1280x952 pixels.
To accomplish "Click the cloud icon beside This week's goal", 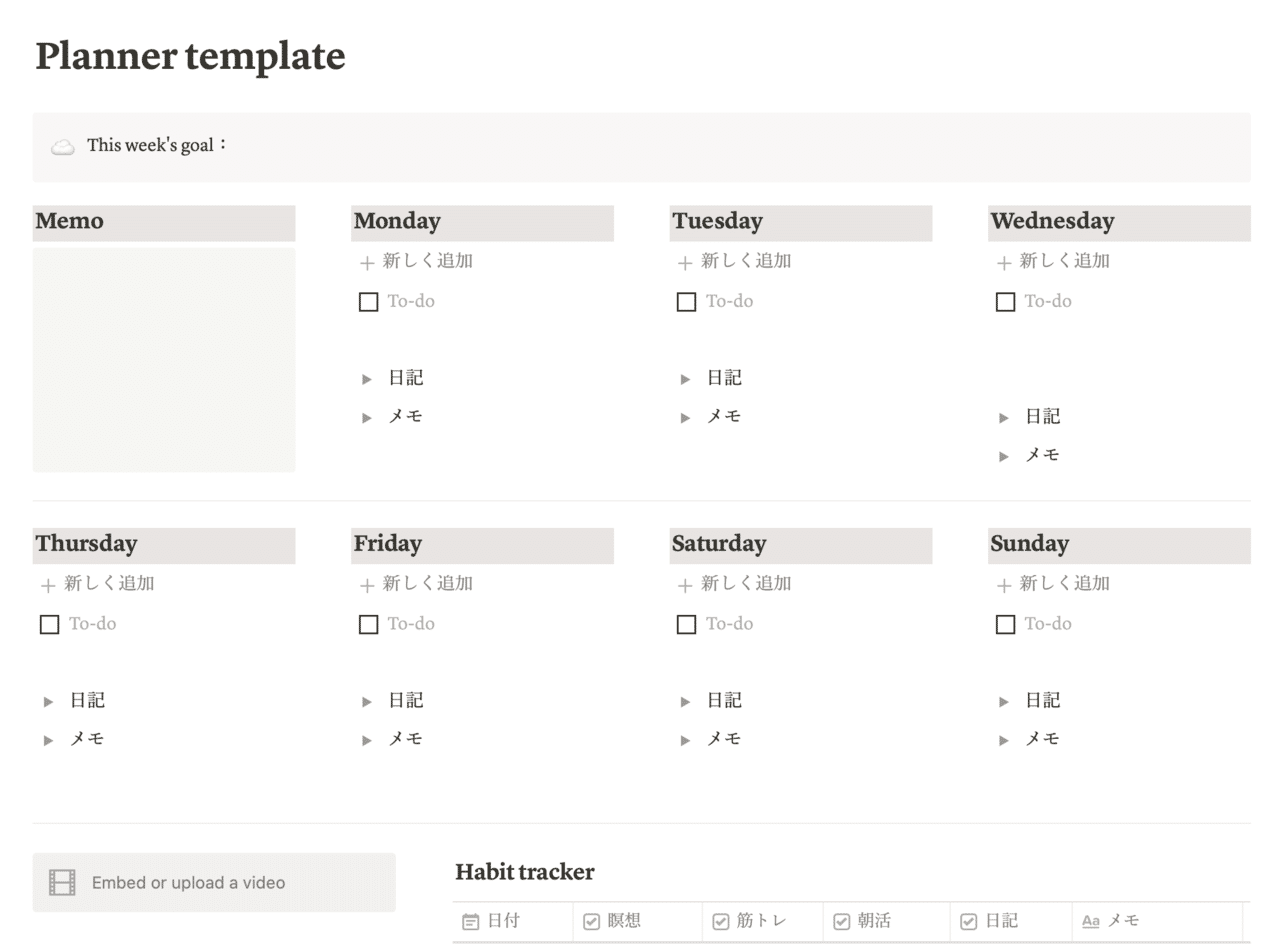I will coord(62,148).
